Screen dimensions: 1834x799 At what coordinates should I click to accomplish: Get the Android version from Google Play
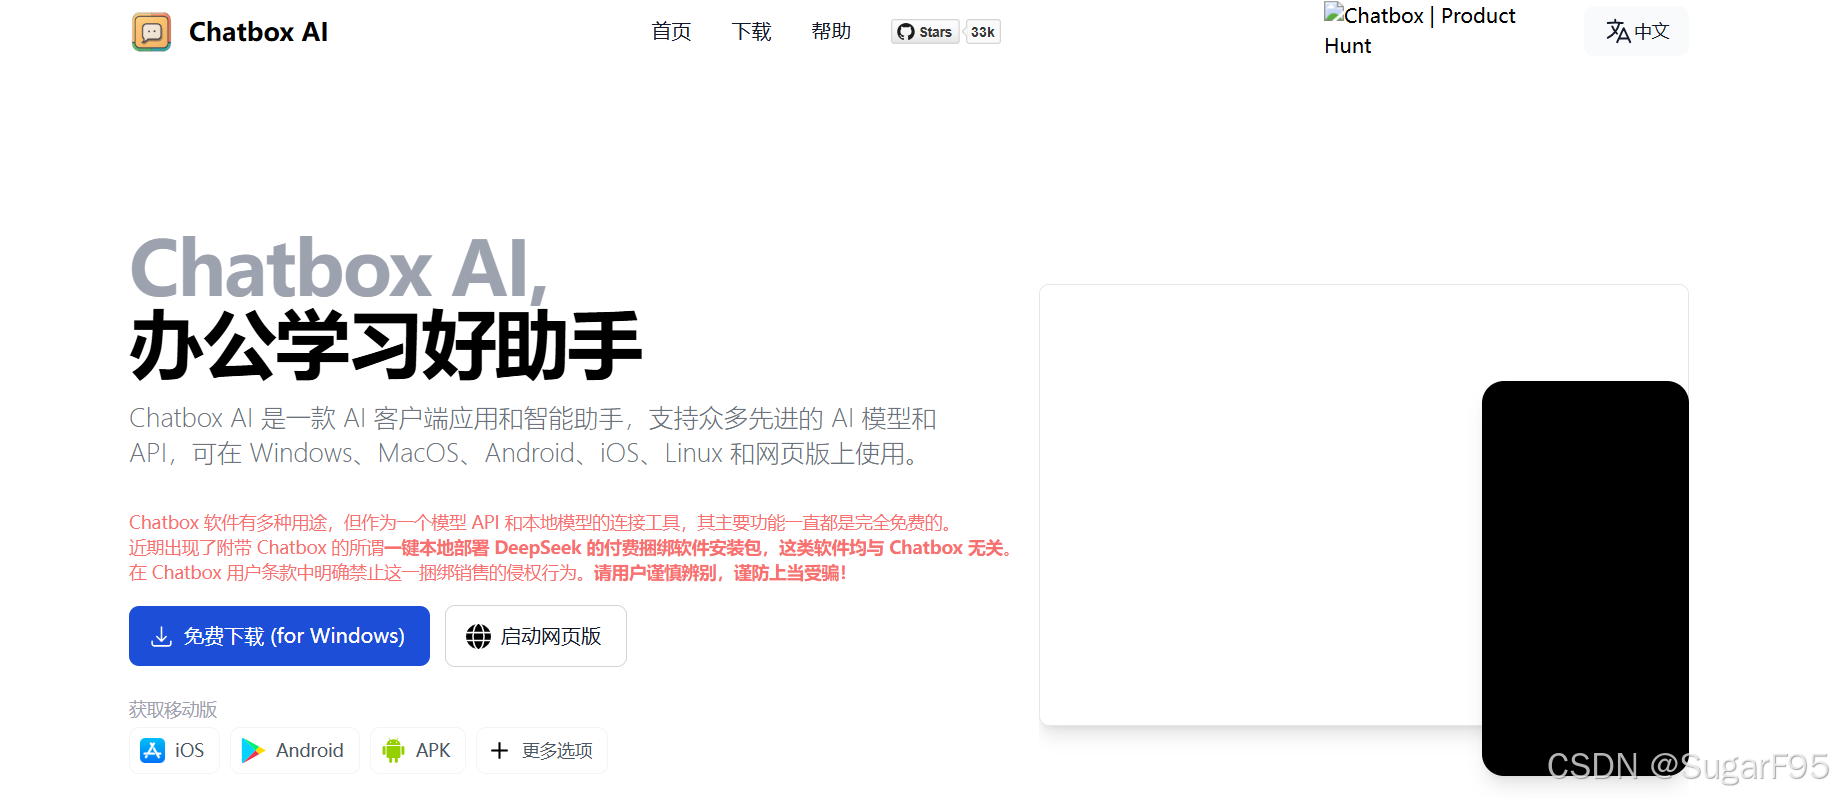(x=295, y=750)
